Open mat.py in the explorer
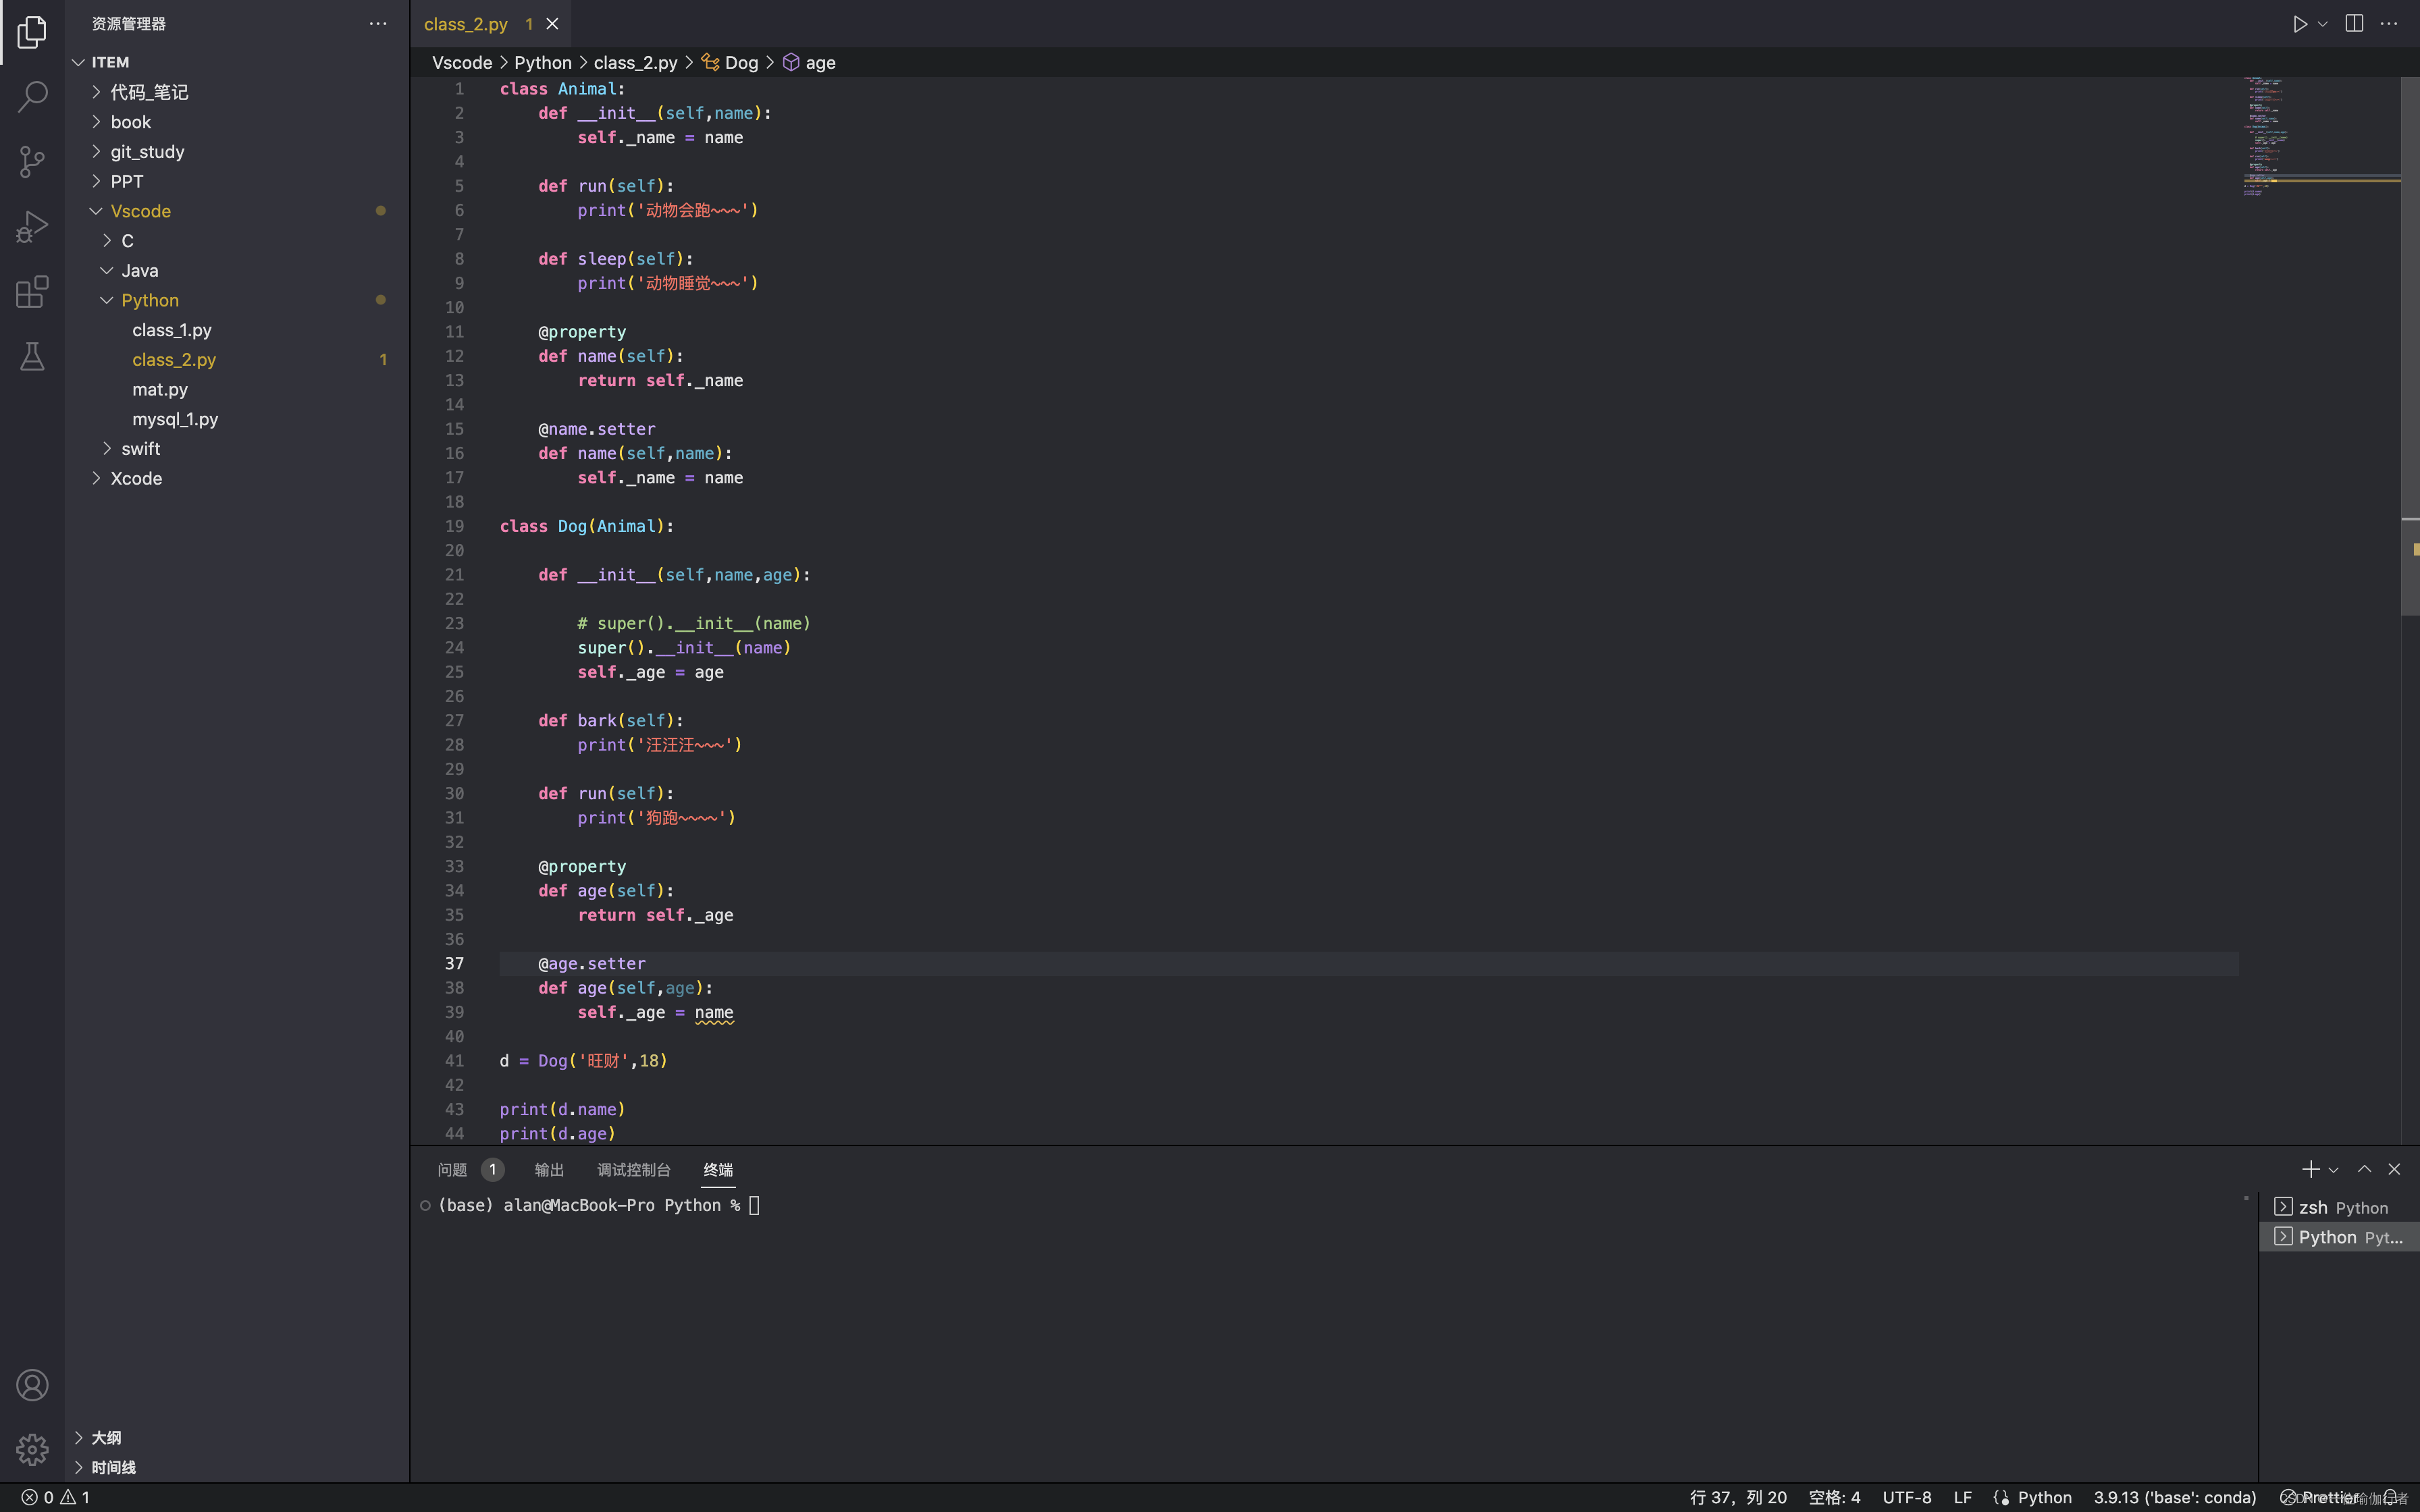Image resolution: width=2420 pixels, height=1512 pixels. point(237,389)
